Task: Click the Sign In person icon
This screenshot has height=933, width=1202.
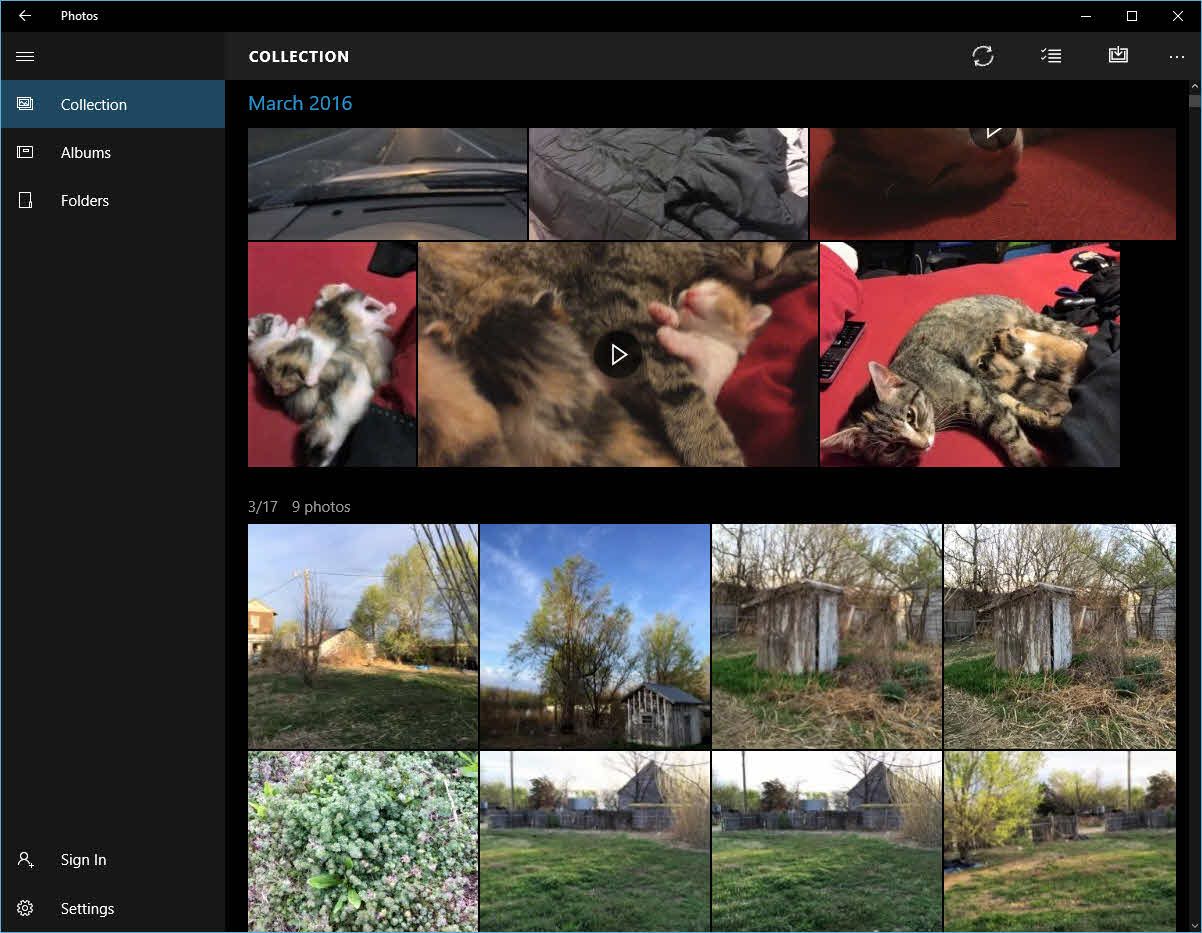Action: (x=25, y=860)
